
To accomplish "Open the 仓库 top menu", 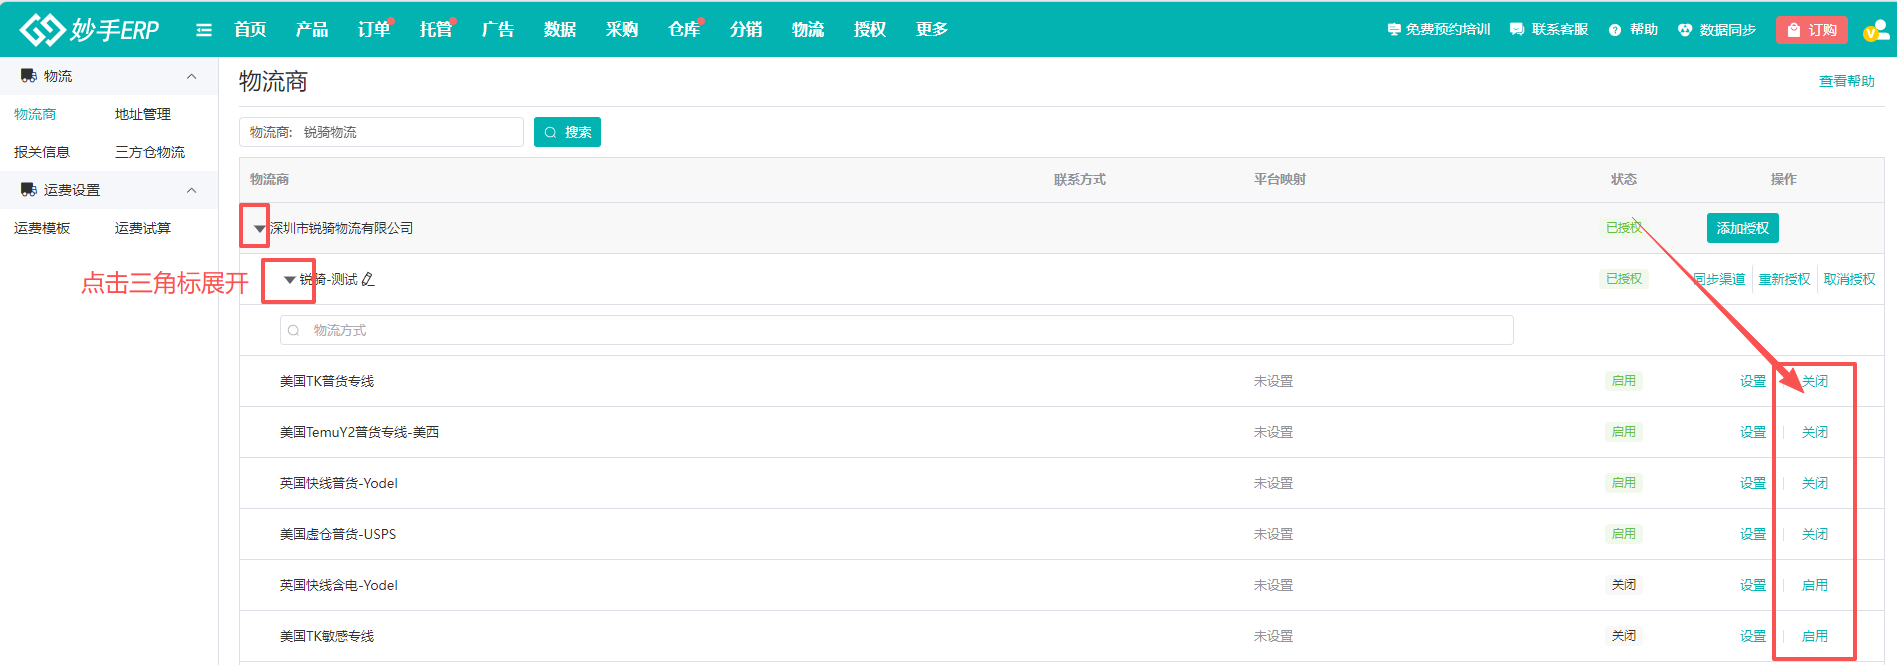I will [x=684, y=30].
